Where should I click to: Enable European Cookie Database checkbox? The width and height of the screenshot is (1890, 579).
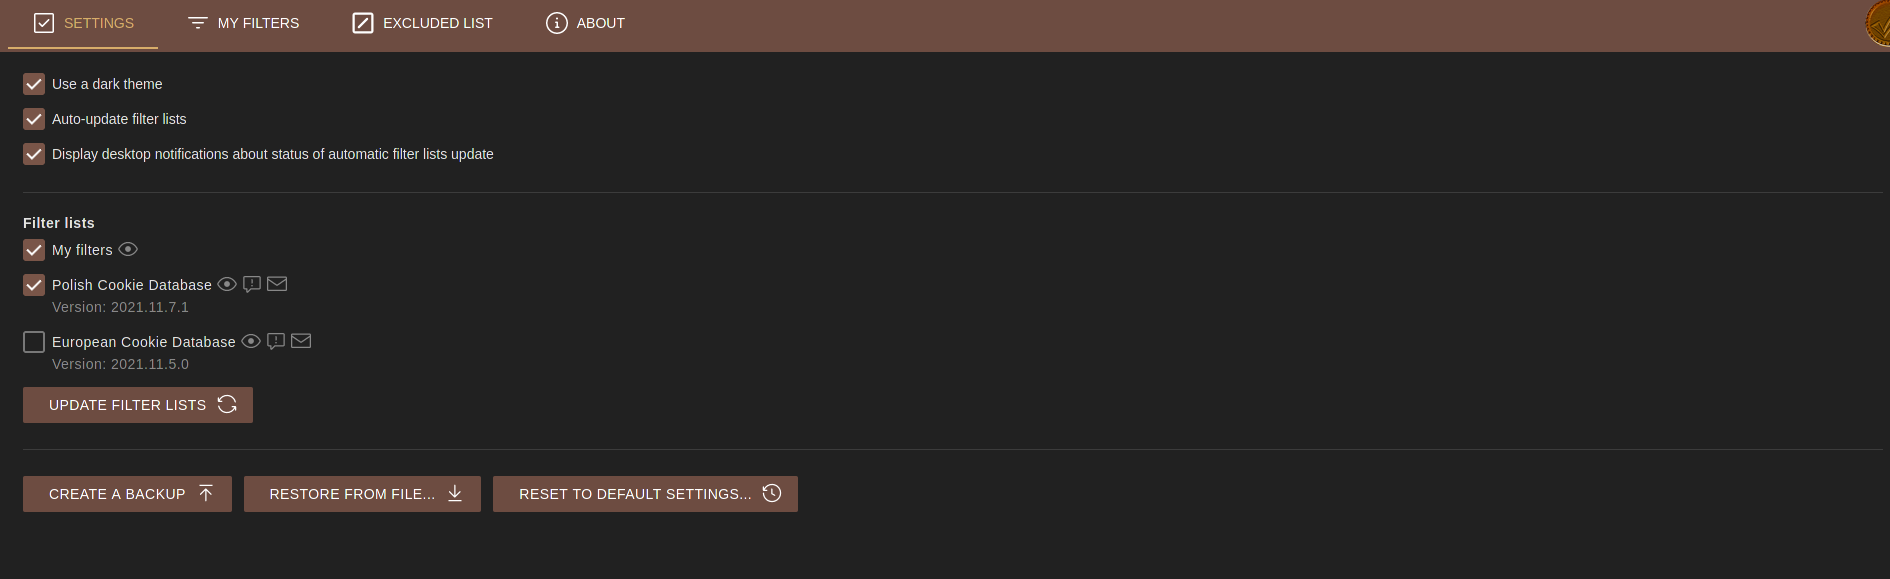coord(34,342)
